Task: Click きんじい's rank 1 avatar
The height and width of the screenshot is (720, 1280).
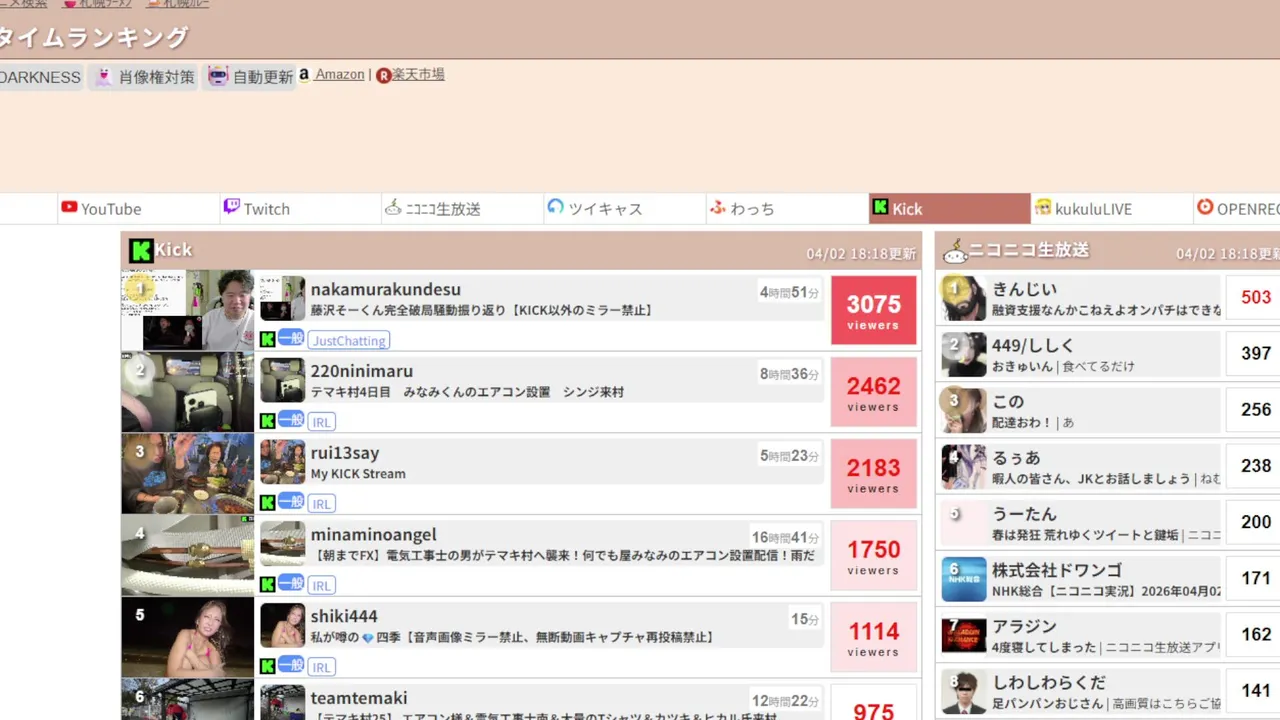Action: pyautogui.click(x=964, y=298)
